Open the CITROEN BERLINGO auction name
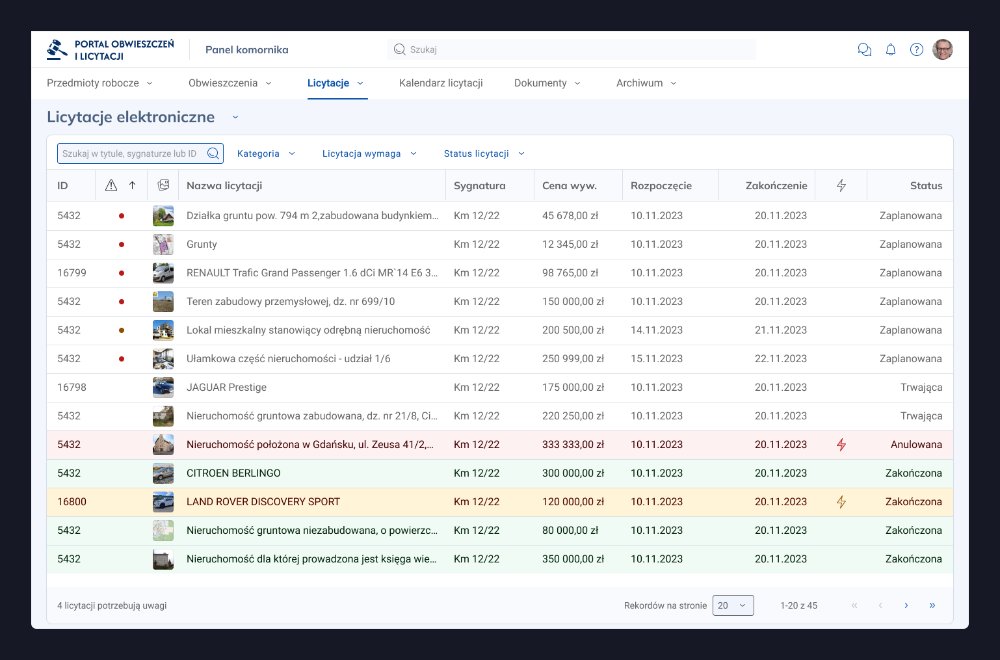1000x660 pixels. tap(233, 473)
